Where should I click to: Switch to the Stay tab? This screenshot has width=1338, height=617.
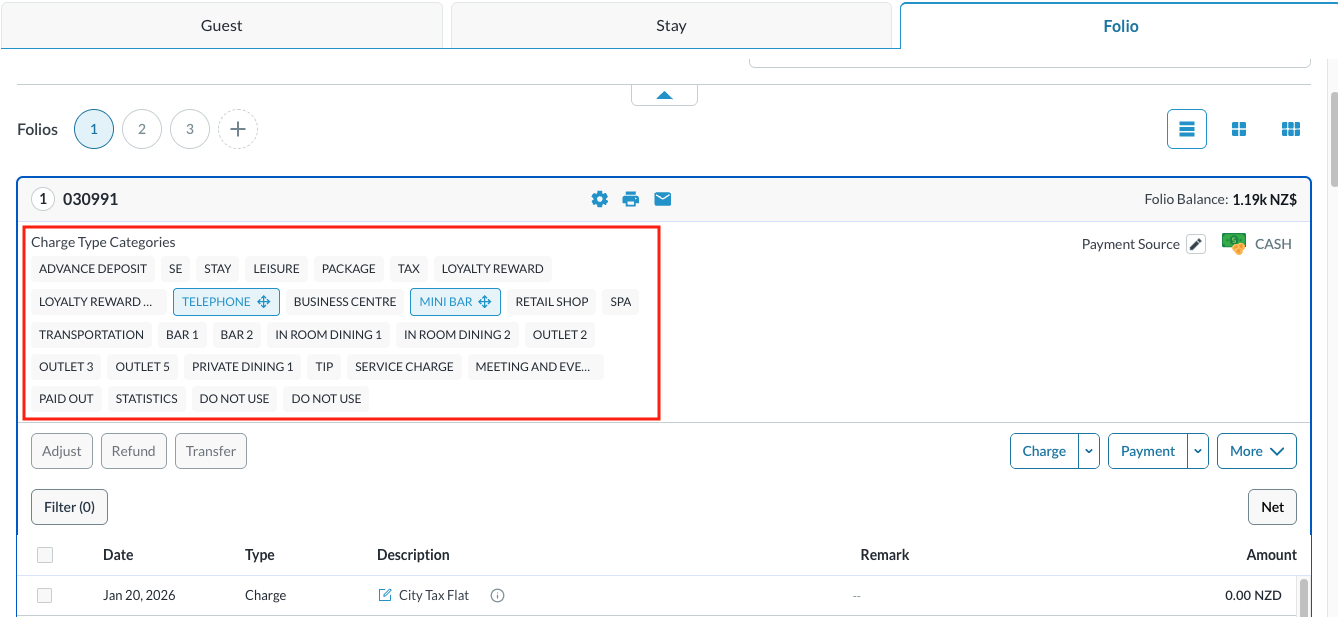[x=671, y=26]
